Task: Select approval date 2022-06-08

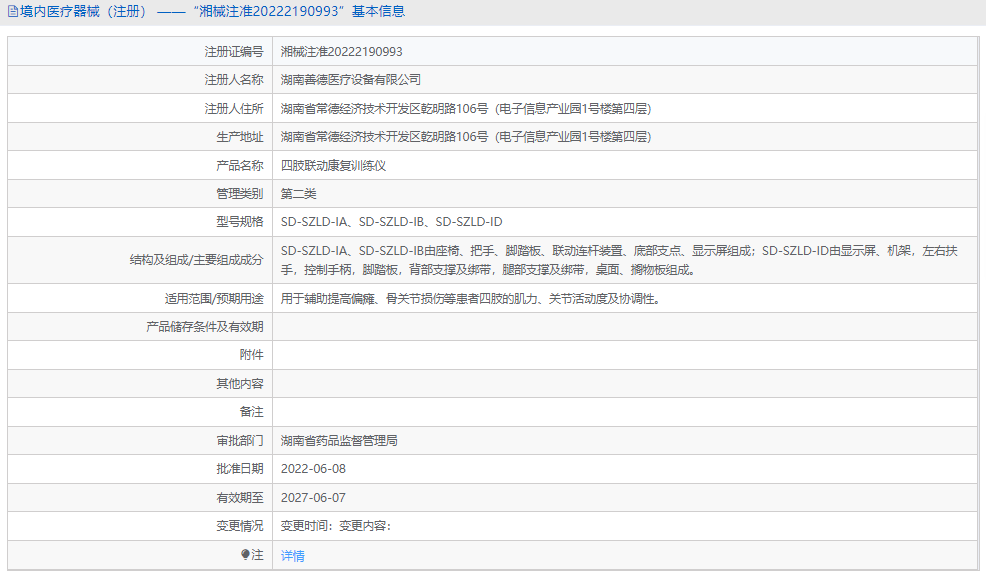Action: click(313, 469)
